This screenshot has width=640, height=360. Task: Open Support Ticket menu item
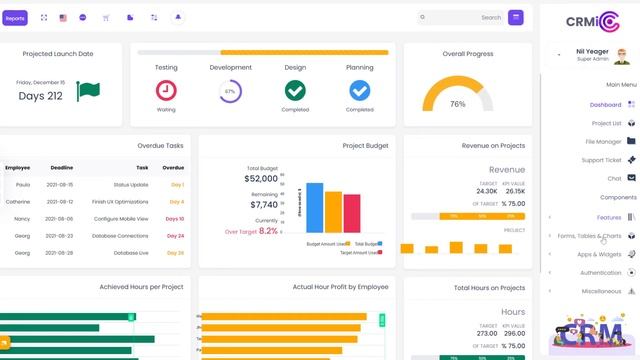click(601, 160)
